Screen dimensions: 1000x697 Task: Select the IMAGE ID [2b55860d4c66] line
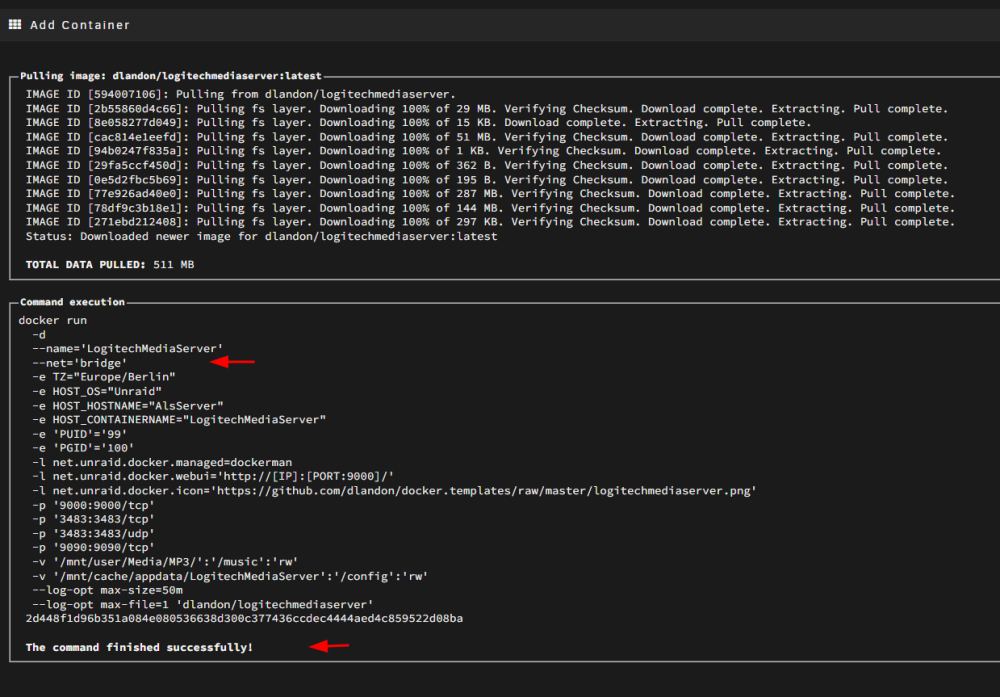pyautogui.click(x=487, y=109)
